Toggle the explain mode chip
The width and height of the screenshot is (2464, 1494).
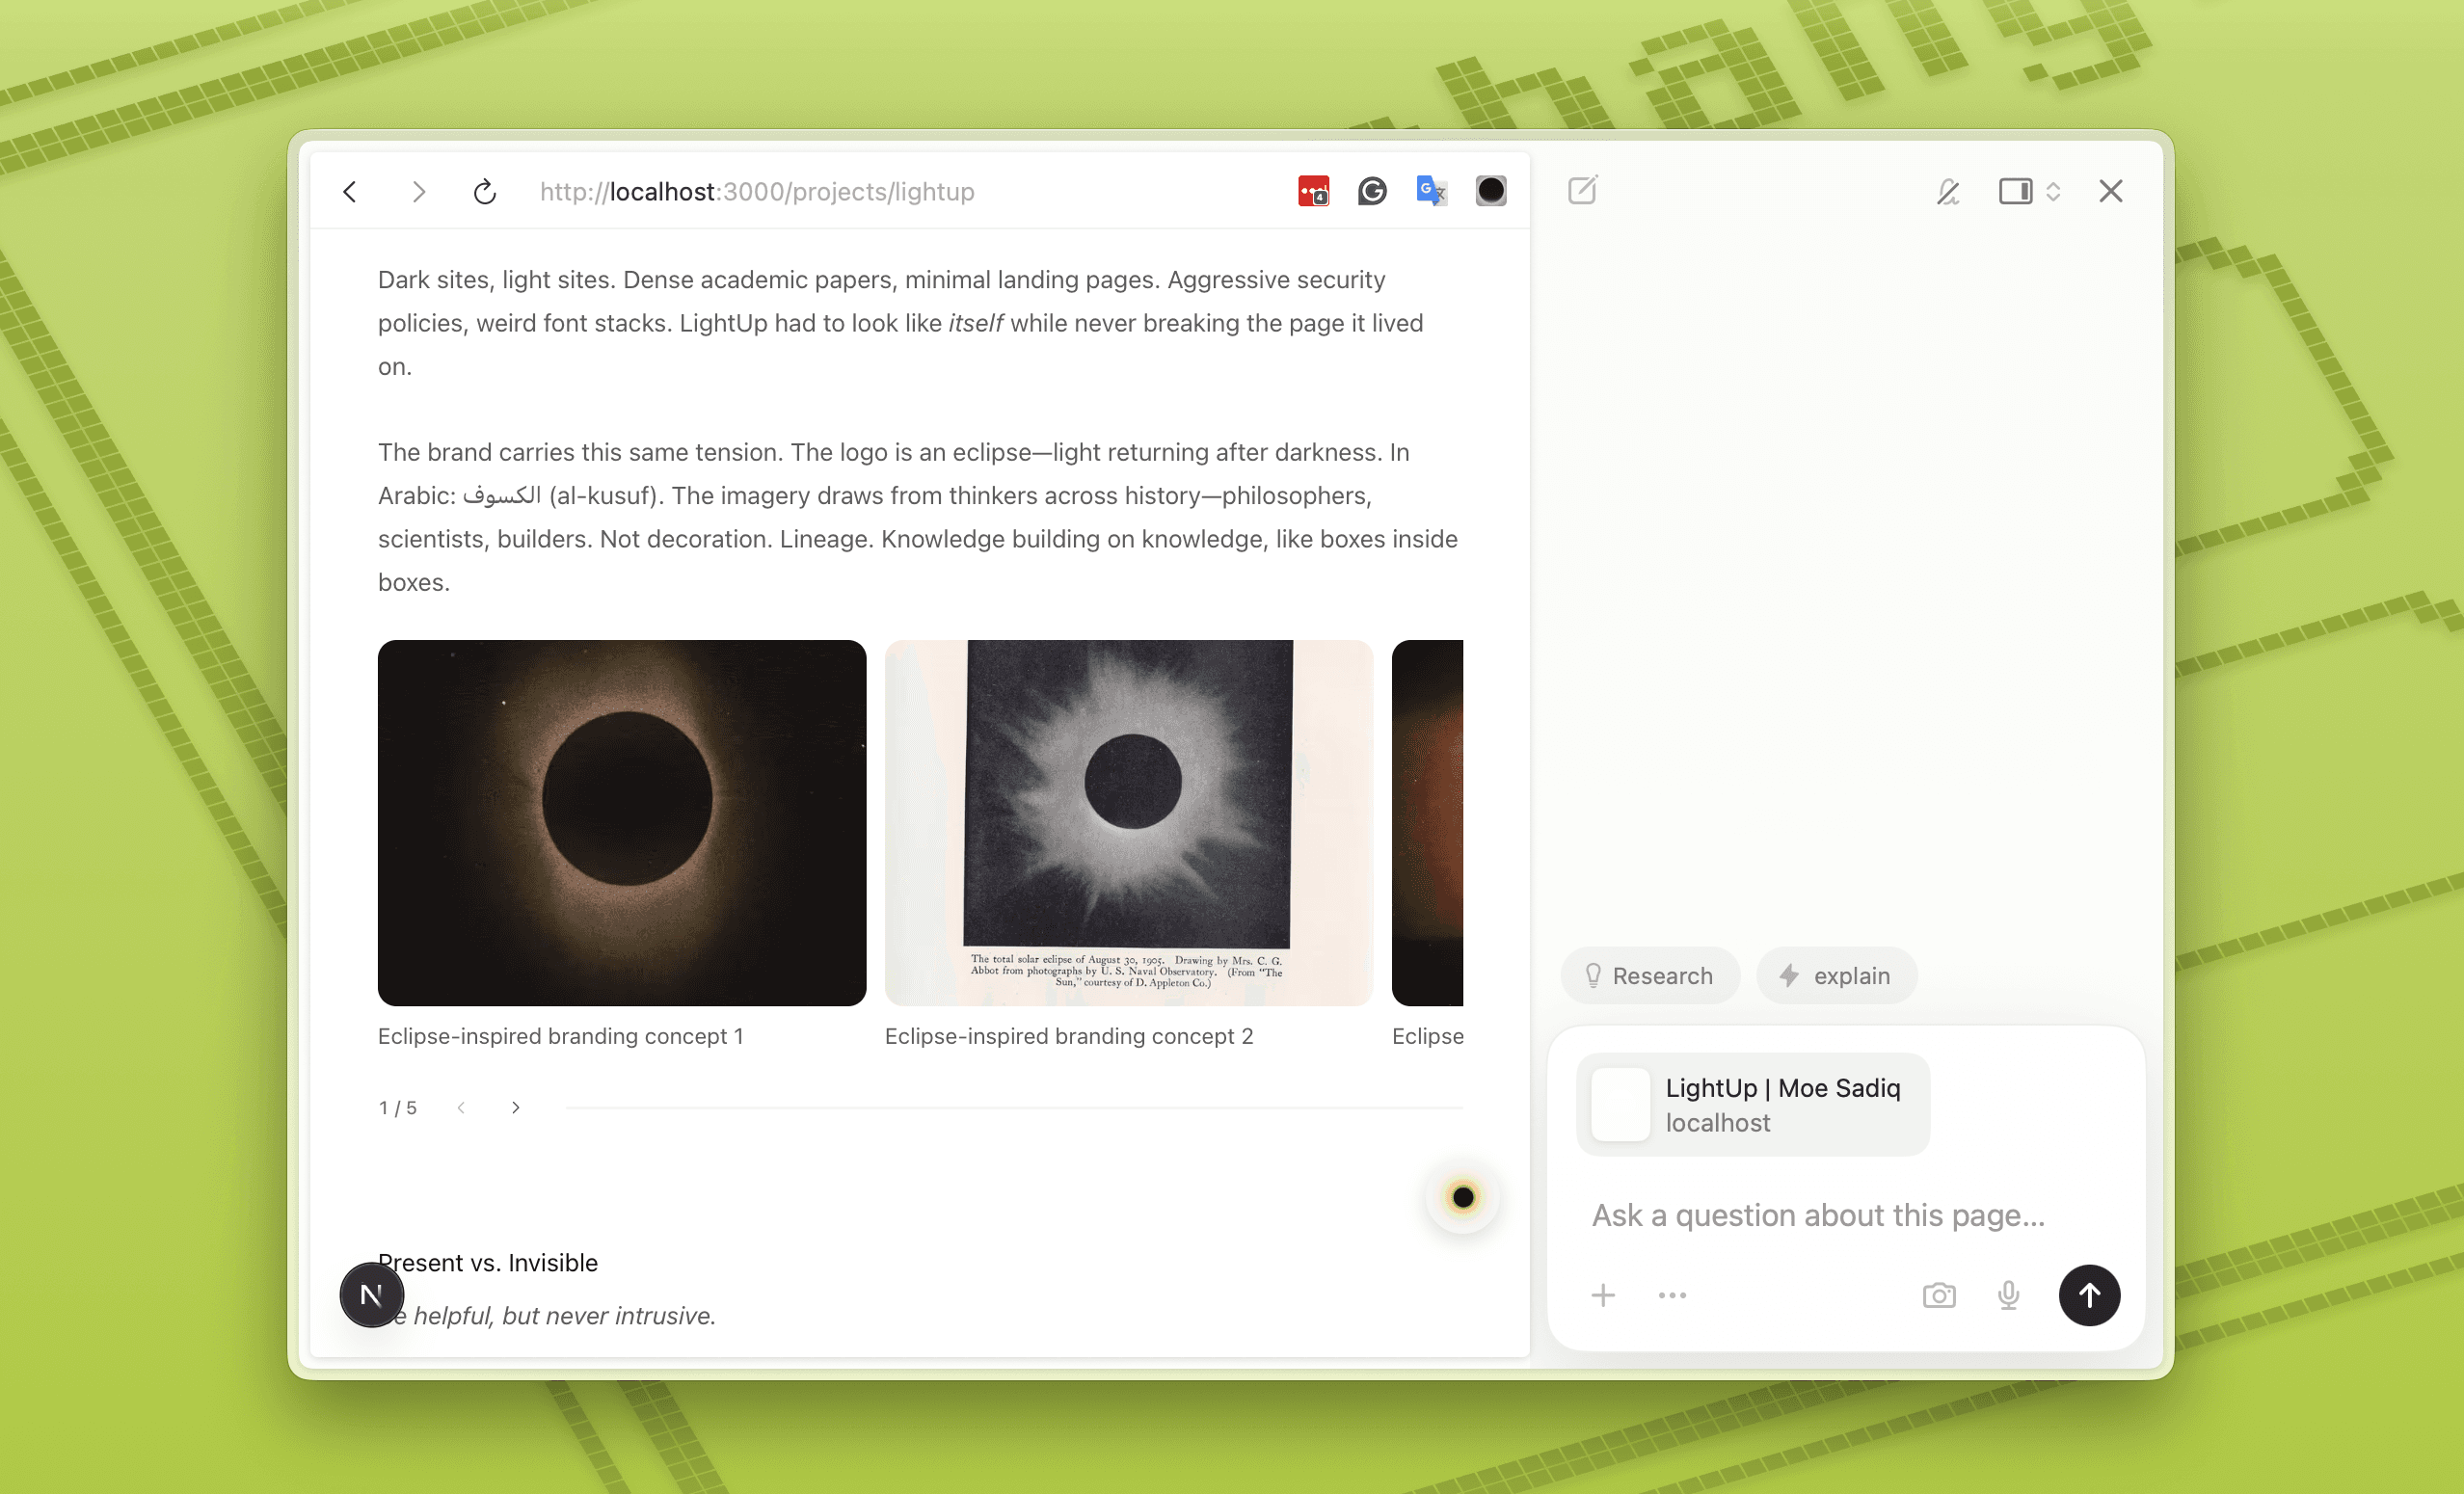coord(1836,975)
